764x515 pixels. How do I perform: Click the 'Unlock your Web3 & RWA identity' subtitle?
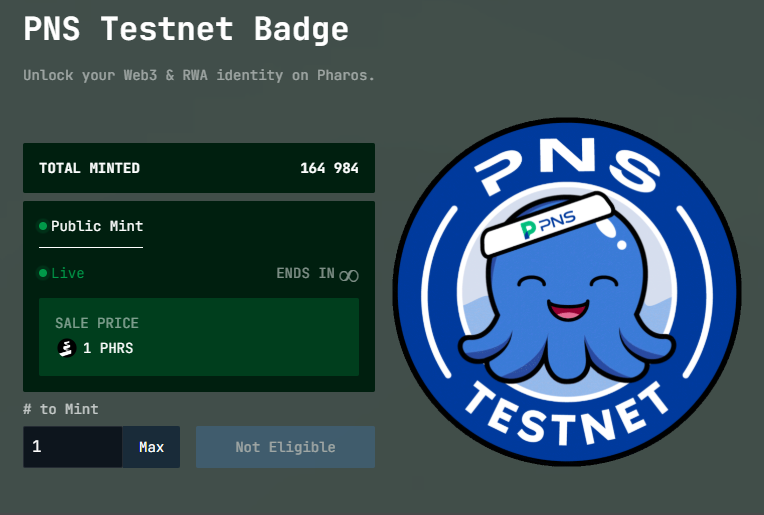point(199,76)
